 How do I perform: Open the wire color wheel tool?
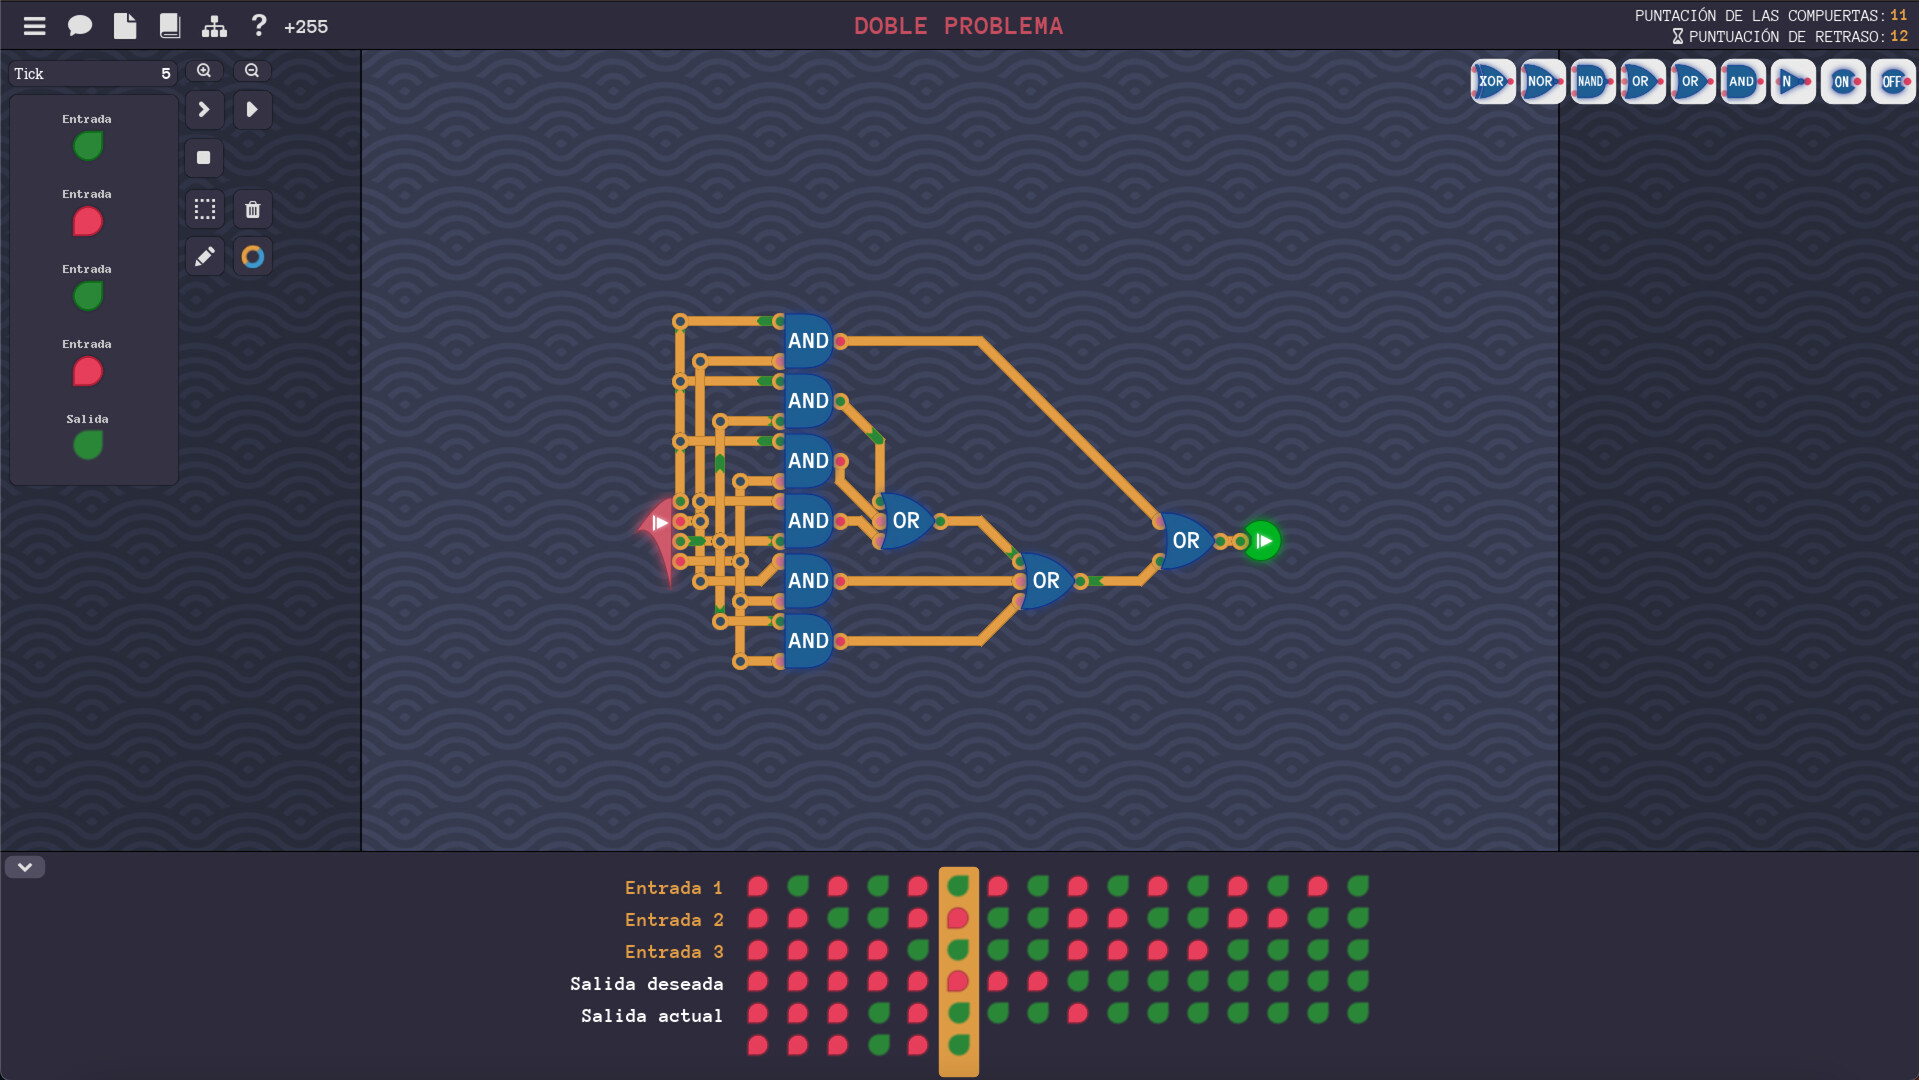click(252, 256)
